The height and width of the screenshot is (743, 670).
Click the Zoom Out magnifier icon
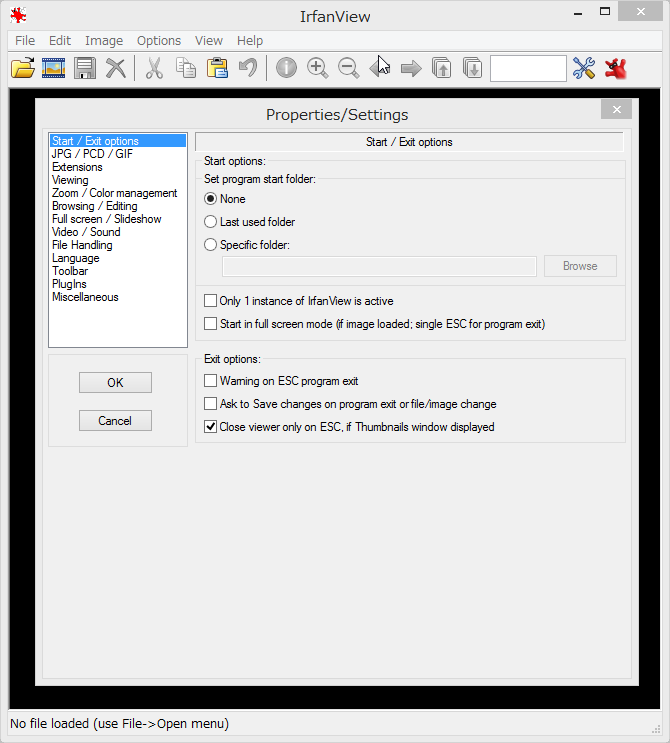[349, 68]
